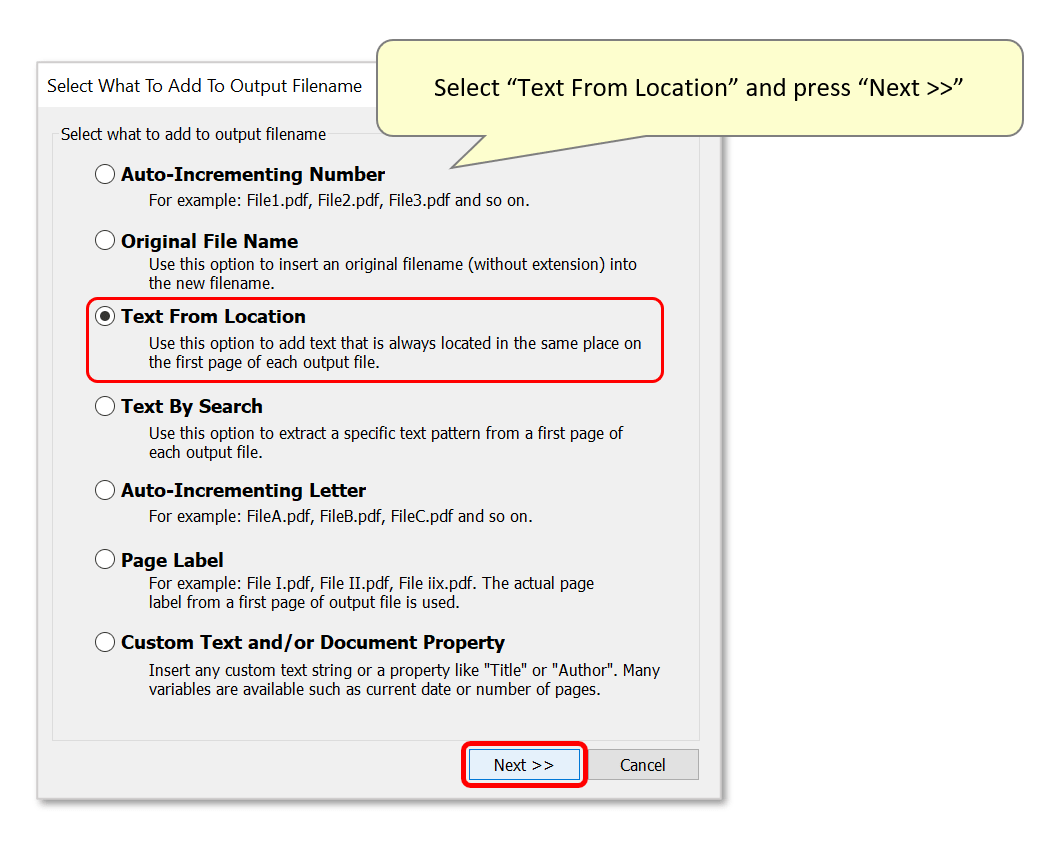This screenshot has height=841, width=1048.
Task: Select Custom Text and/or Document Property
Action: tap(105, 642)
